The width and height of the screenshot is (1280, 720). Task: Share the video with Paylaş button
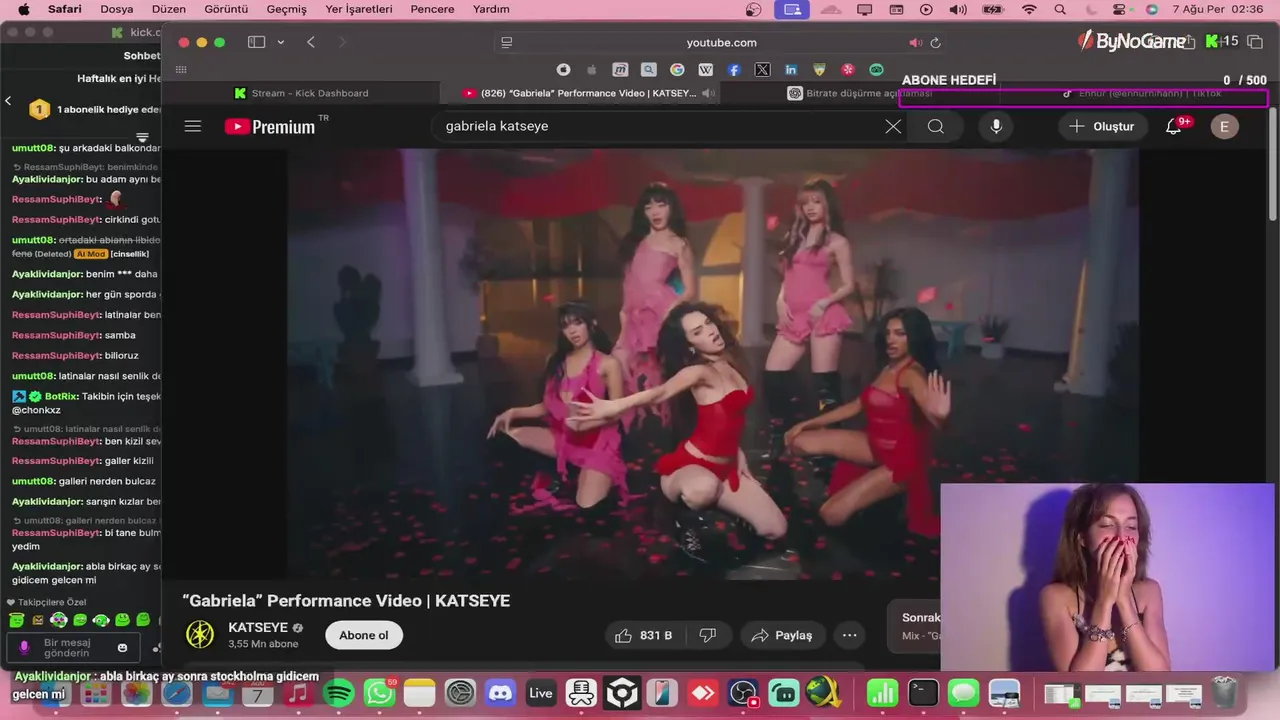pyautogui.click(x=781, y=635)
